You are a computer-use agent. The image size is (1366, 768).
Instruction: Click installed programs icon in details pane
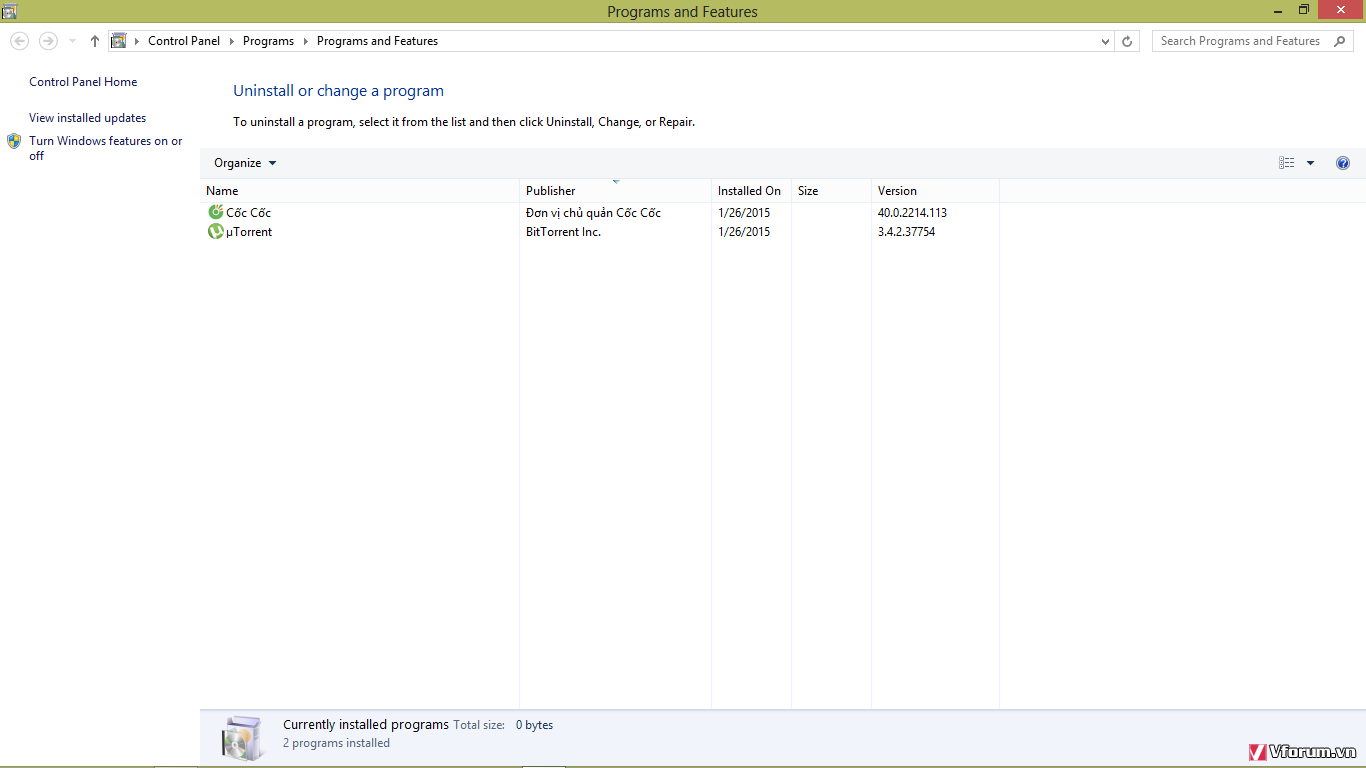click(243, 738)
